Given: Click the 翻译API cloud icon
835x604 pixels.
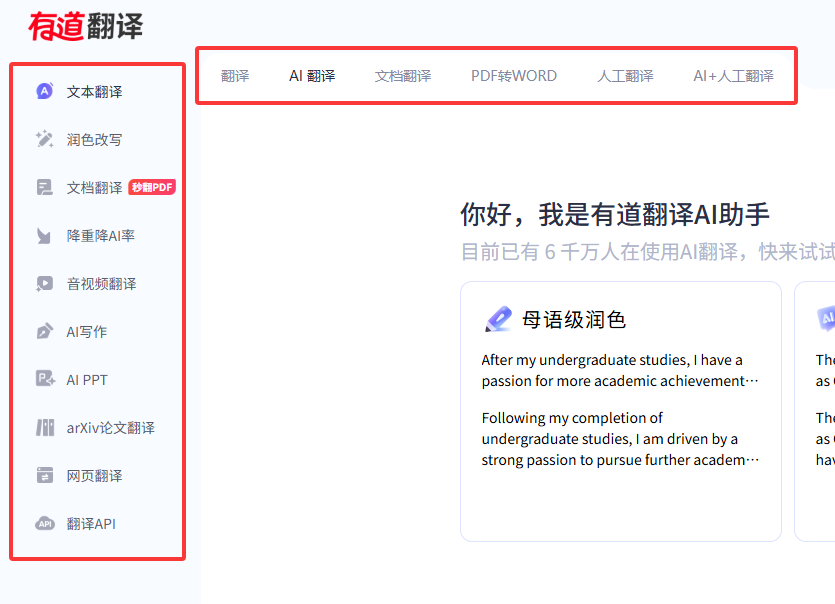Looking at the screenshot, I should tap(45, 524).
